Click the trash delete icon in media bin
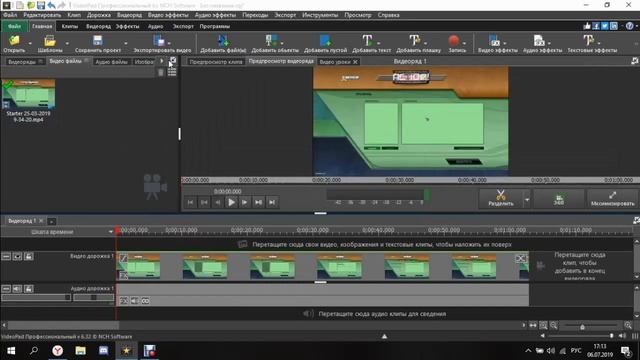Image resolution: width=640 pixels, height=360 pixels. [161, 72]
